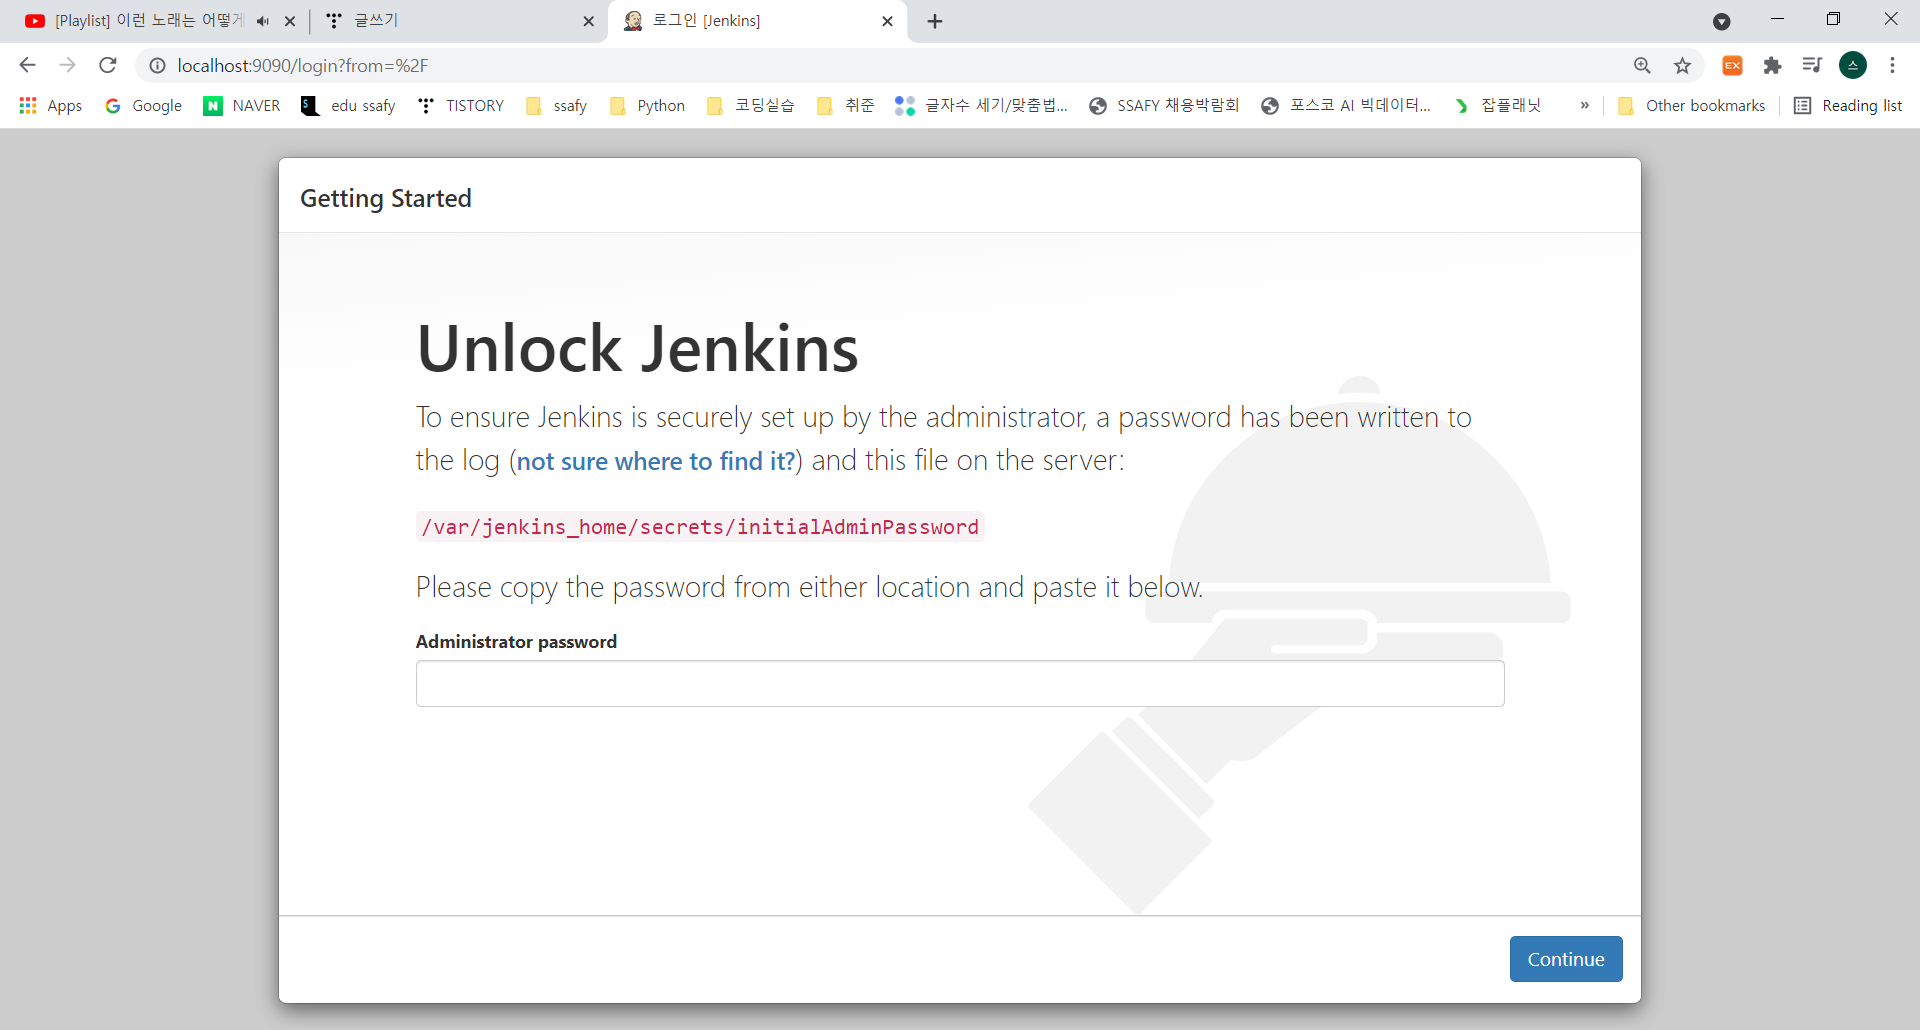
Task: Open the 코딩실습 bookmark folder
Action: pos(750,105)
